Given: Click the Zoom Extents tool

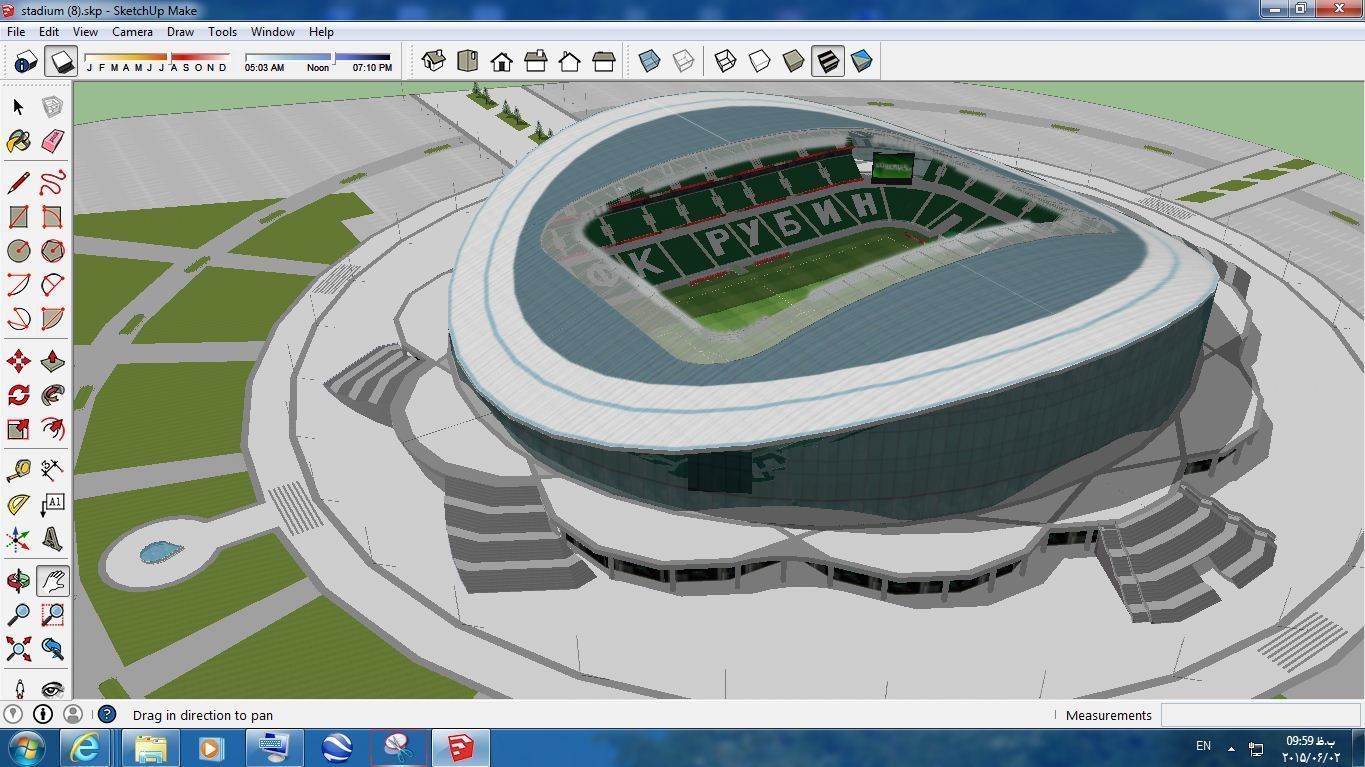Looking at the screenshot, I should coord(18,648).
